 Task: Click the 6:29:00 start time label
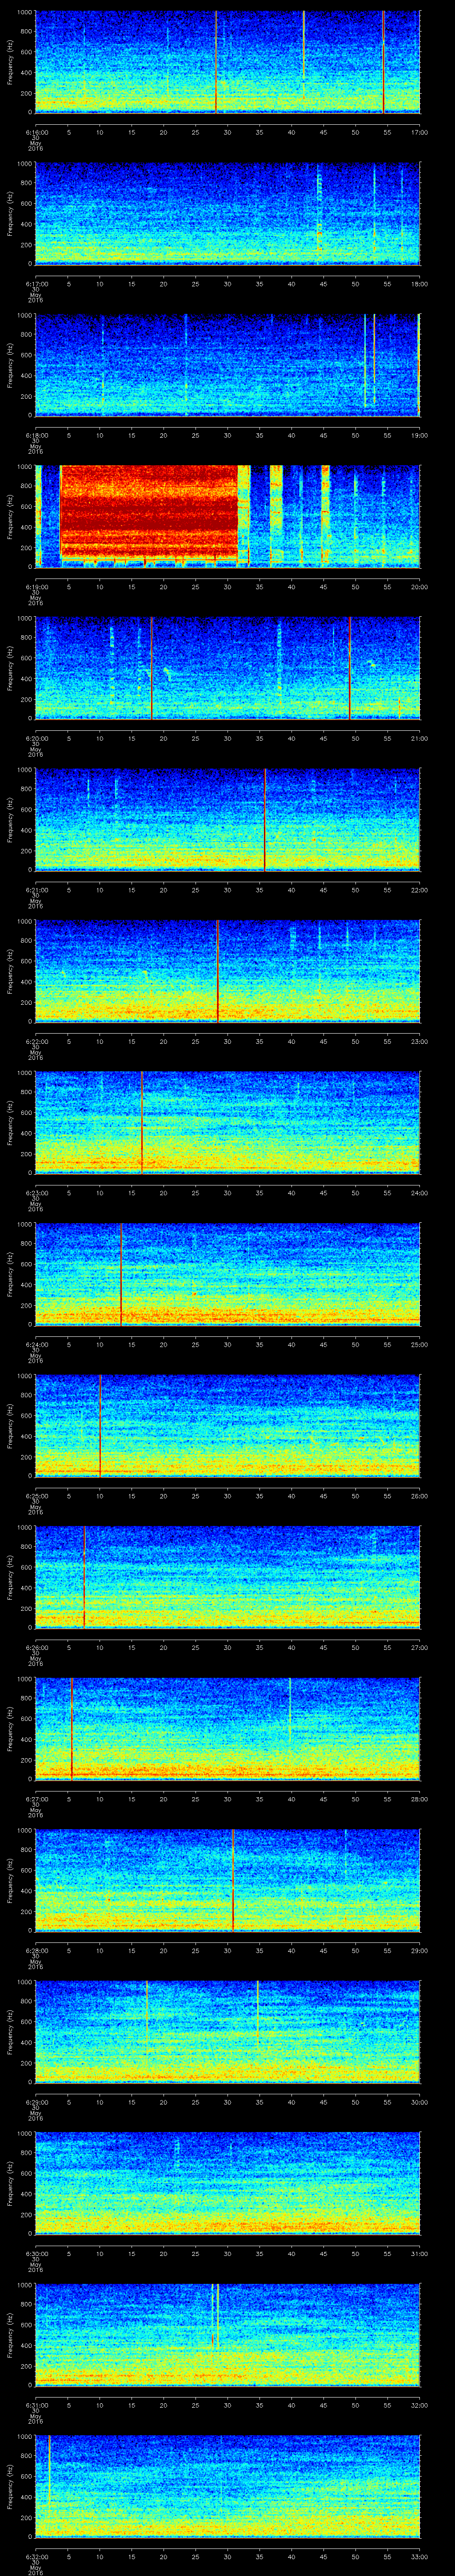(36, 2102)
